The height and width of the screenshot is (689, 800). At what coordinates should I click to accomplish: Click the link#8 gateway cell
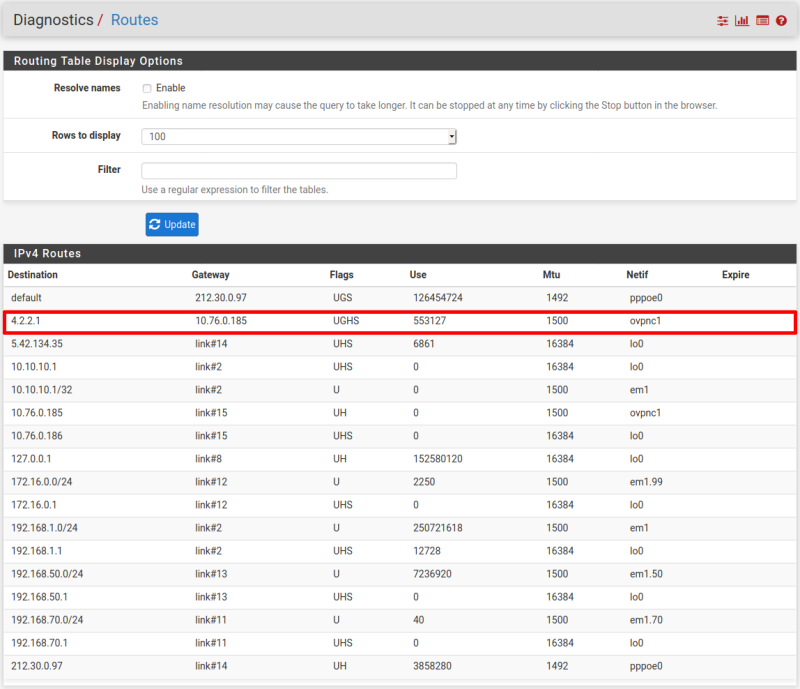coord(209,458)
